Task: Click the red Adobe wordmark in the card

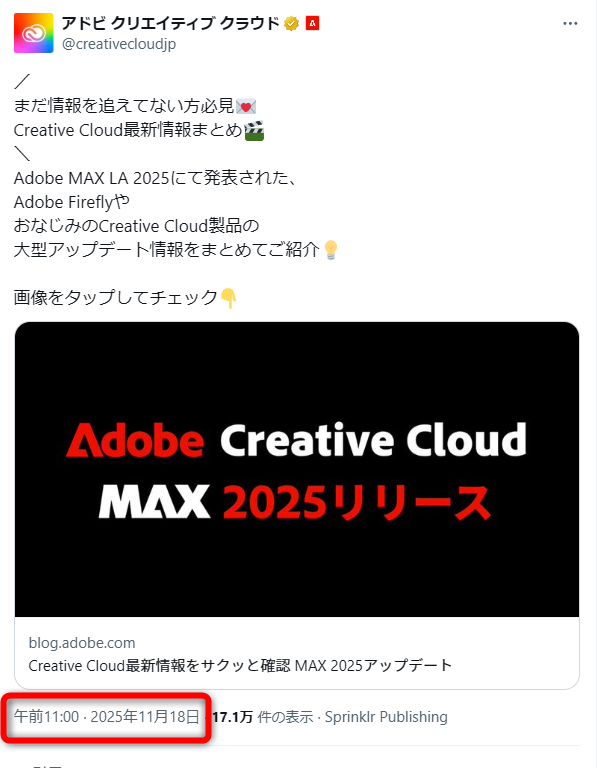Action: tap(135, 440)
